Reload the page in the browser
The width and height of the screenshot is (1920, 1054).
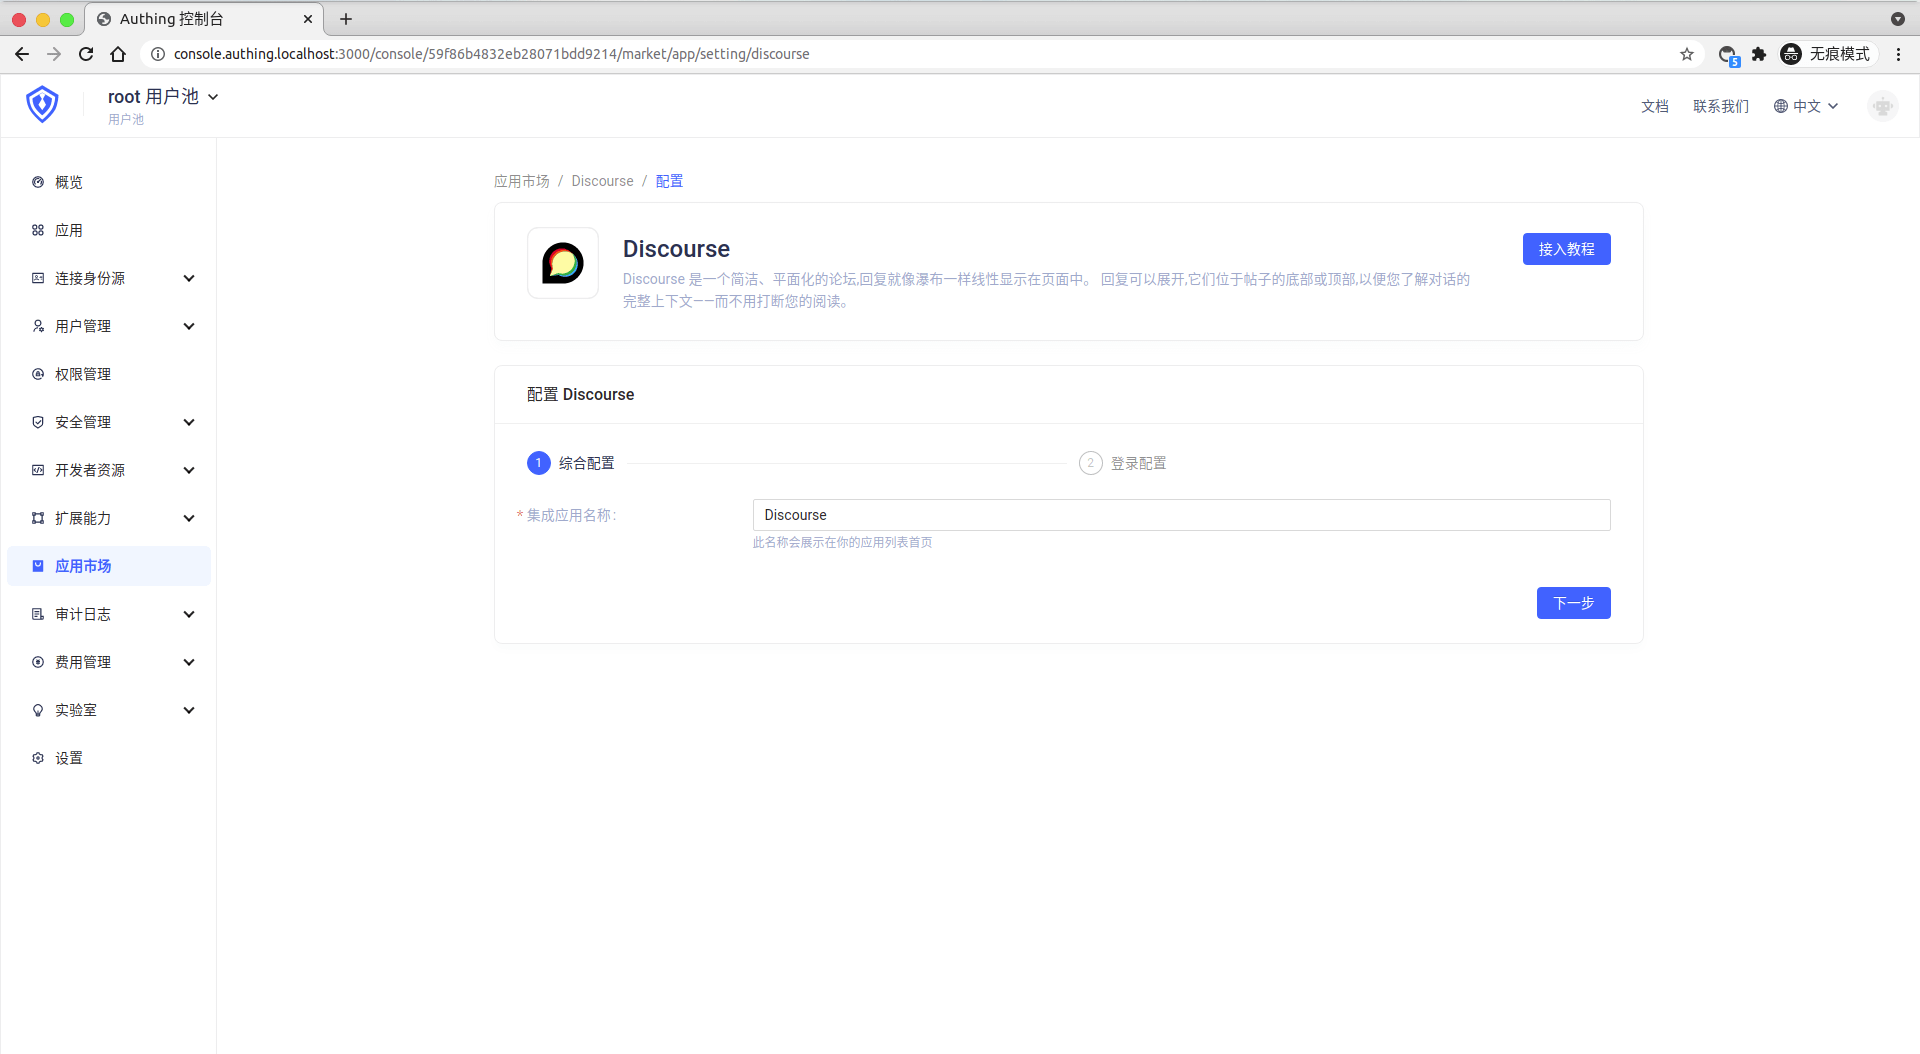coord(86,54)
